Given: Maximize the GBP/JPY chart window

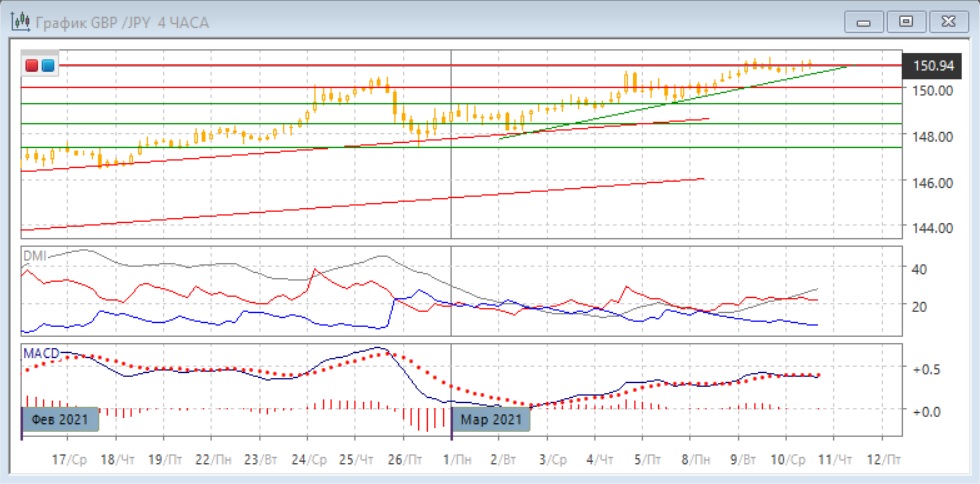Looking at the screenshot, I should point(906,21).
